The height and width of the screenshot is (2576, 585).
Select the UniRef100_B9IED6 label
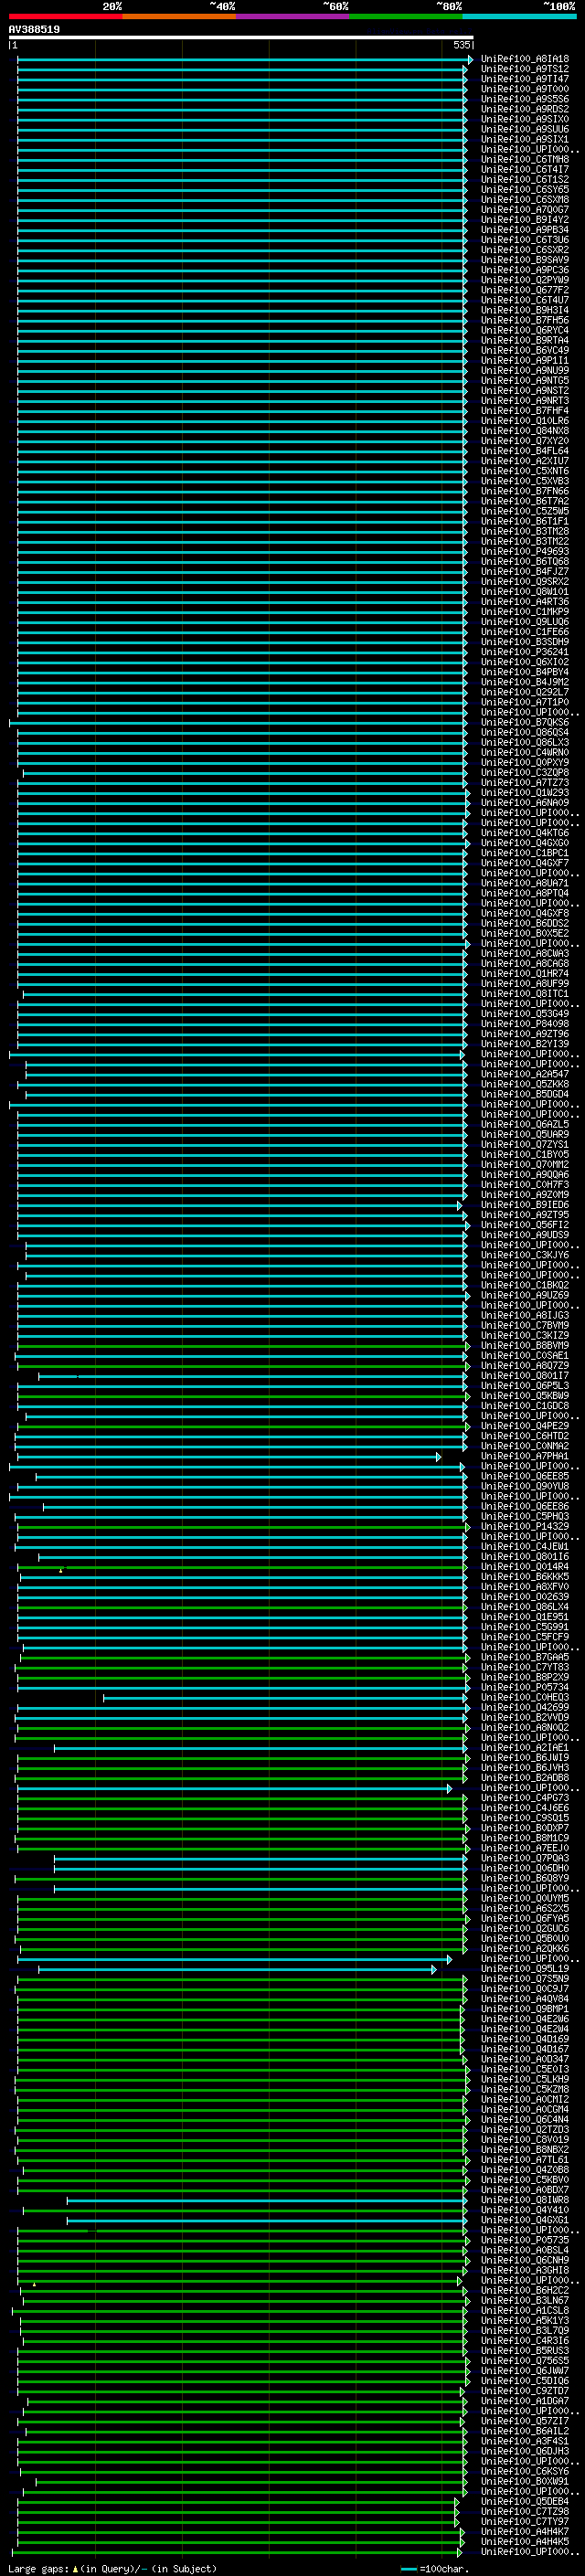point(525,1205)
